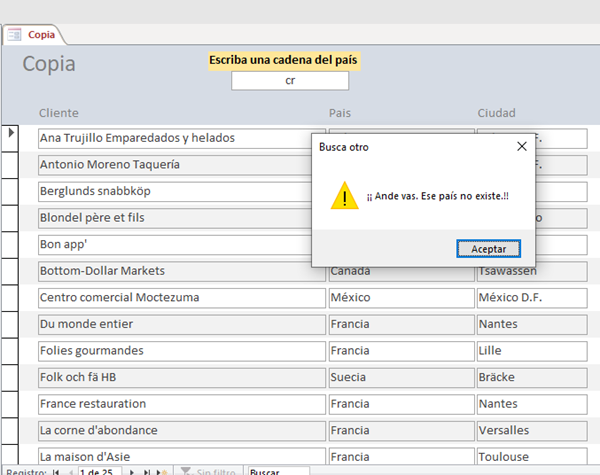Click the 'Bräcke' city field
The height and width of the screenshot is (475, 600).
[532, 377]
